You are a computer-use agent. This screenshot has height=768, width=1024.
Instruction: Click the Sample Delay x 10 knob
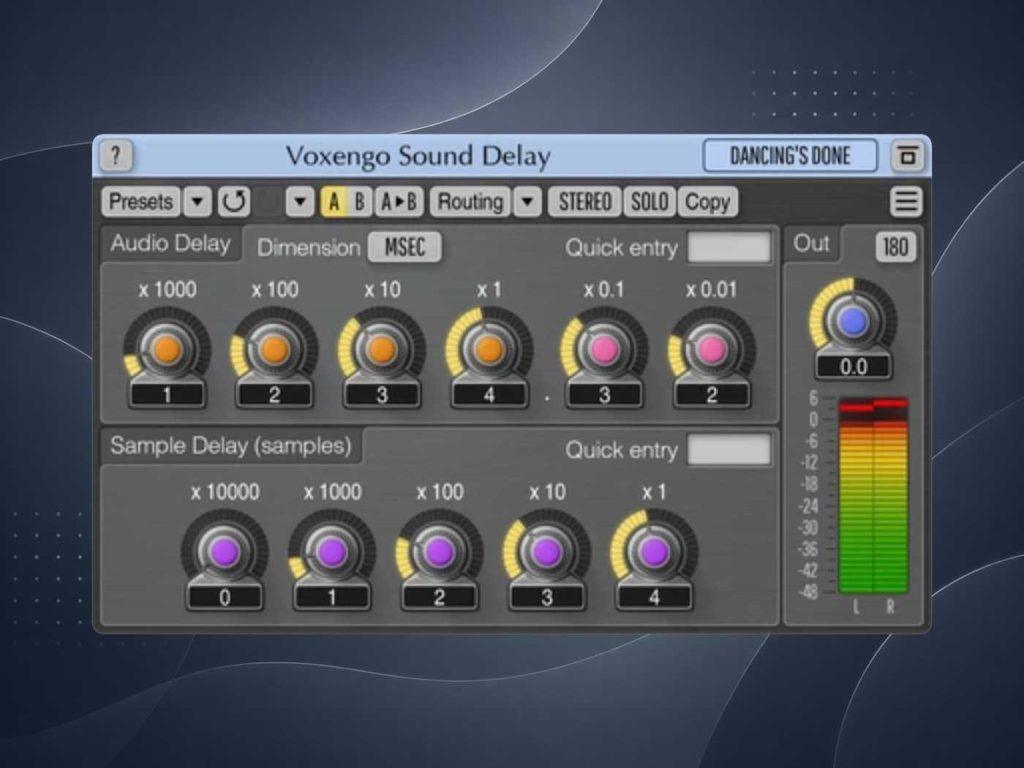(x=547, y=552)
